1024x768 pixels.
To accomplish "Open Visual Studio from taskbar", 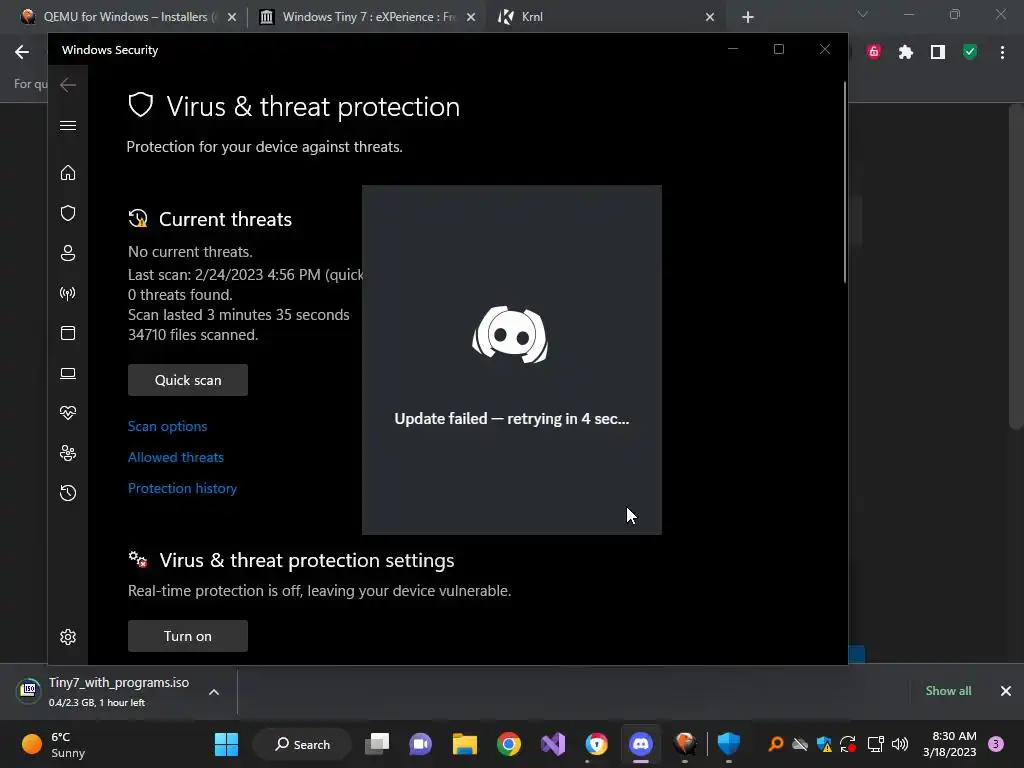I will point(552,744).
